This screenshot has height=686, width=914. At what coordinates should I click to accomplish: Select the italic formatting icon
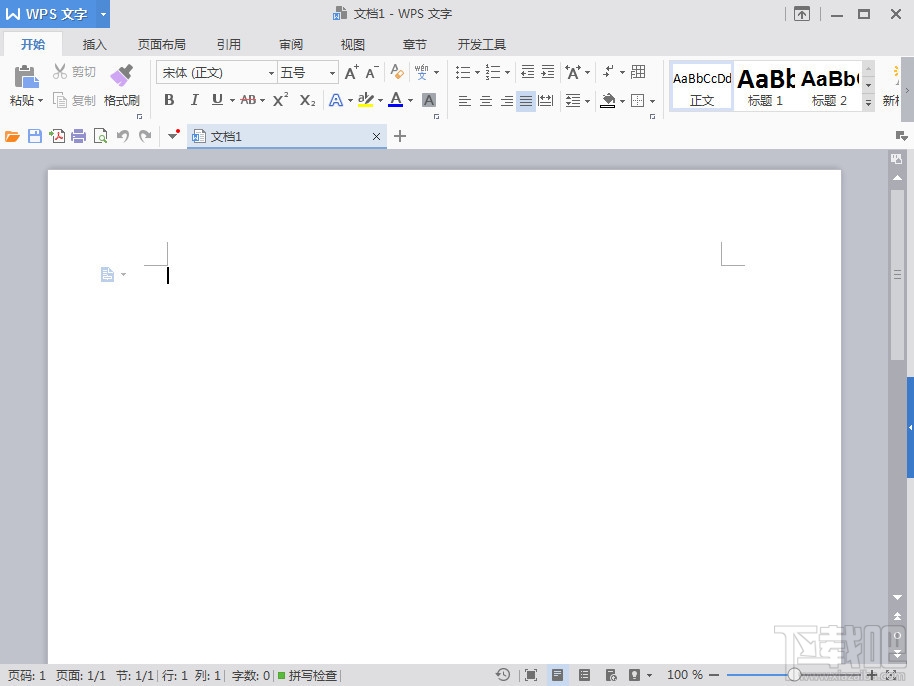[195, 100]
